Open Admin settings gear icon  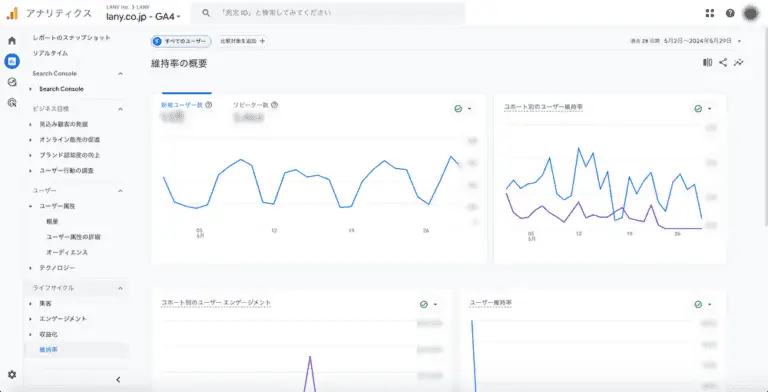[12, 375]
